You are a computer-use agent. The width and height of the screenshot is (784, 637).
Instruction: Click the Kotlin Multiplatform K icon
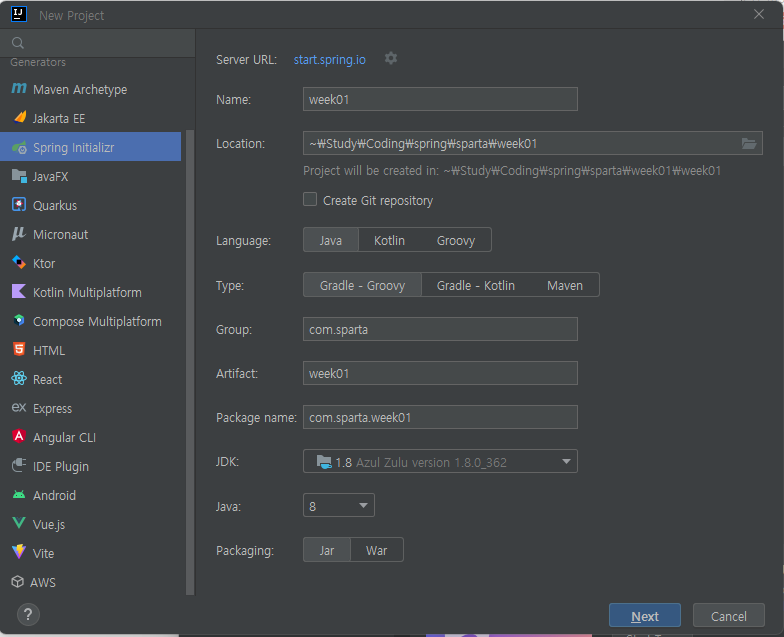pos(19,292)
